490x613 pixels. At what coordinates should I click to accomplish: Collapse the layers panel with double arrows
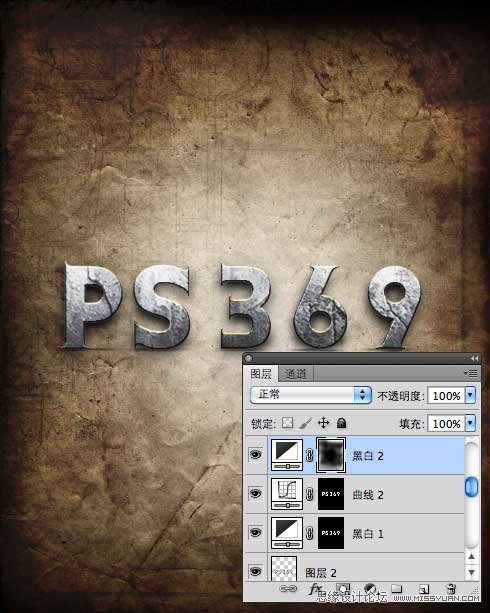(x=474, y=358)
